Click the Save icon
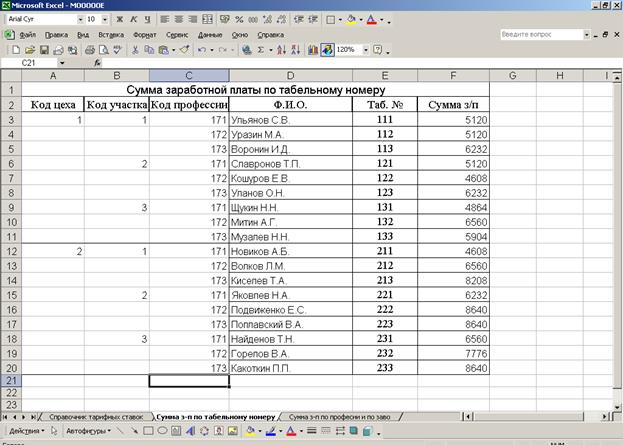Viewport: 623px width, 445px height. (46, 49)
